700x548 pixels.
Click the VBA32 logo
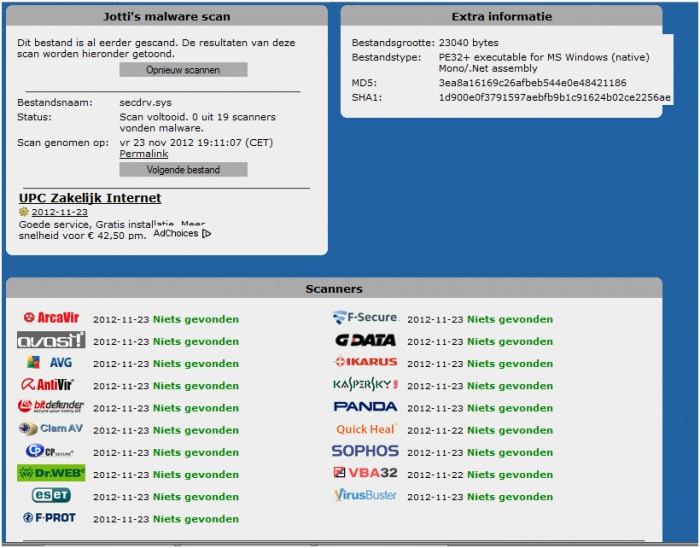[x=366, y=473]
